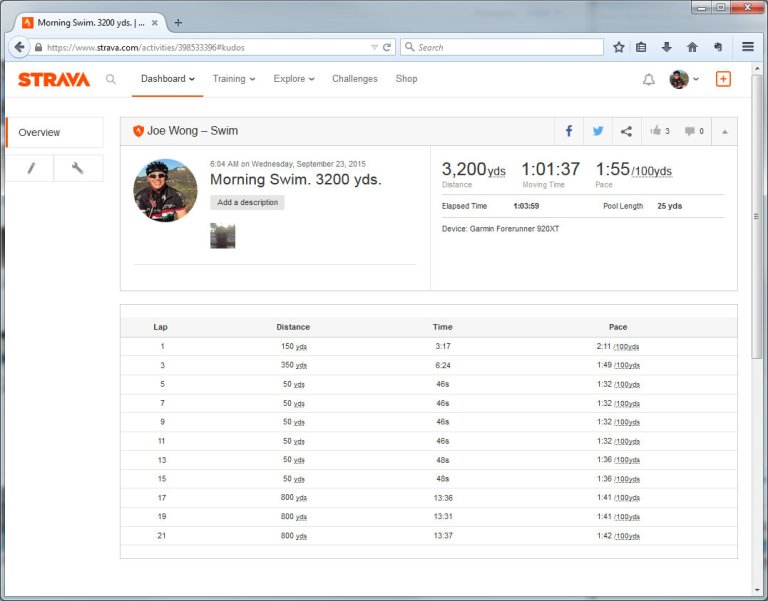Open the profile avatar dropdown
The image size is (768, 601).
click(684, 80)
